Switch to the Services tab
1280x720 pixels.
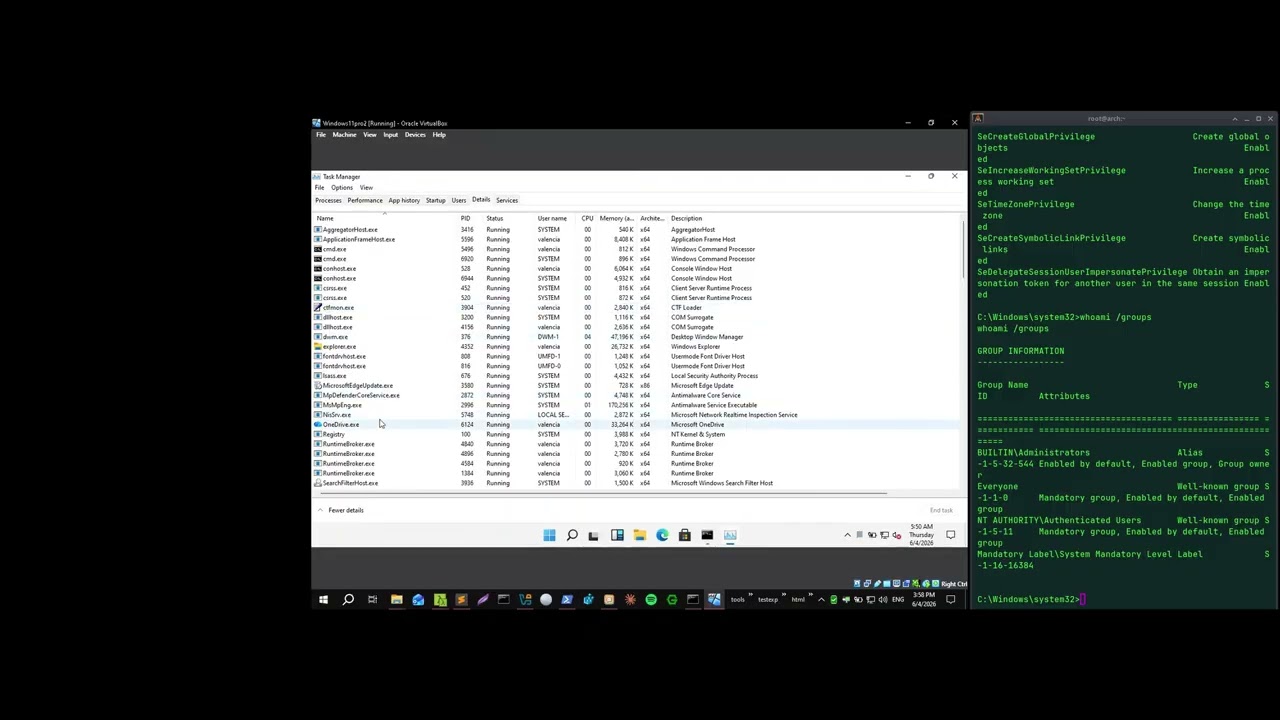click(507, 200)
